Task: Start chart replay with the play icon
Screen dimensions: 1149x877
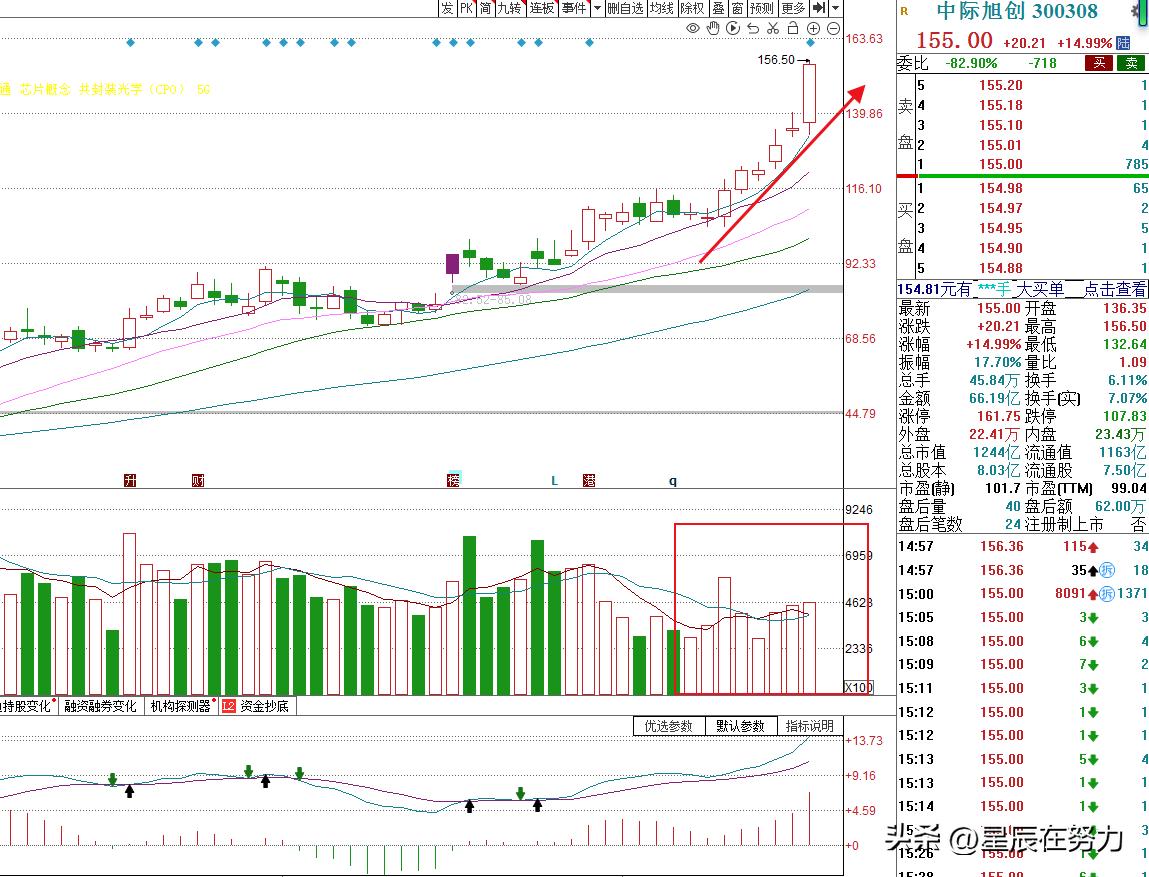Action: [733, 29]
